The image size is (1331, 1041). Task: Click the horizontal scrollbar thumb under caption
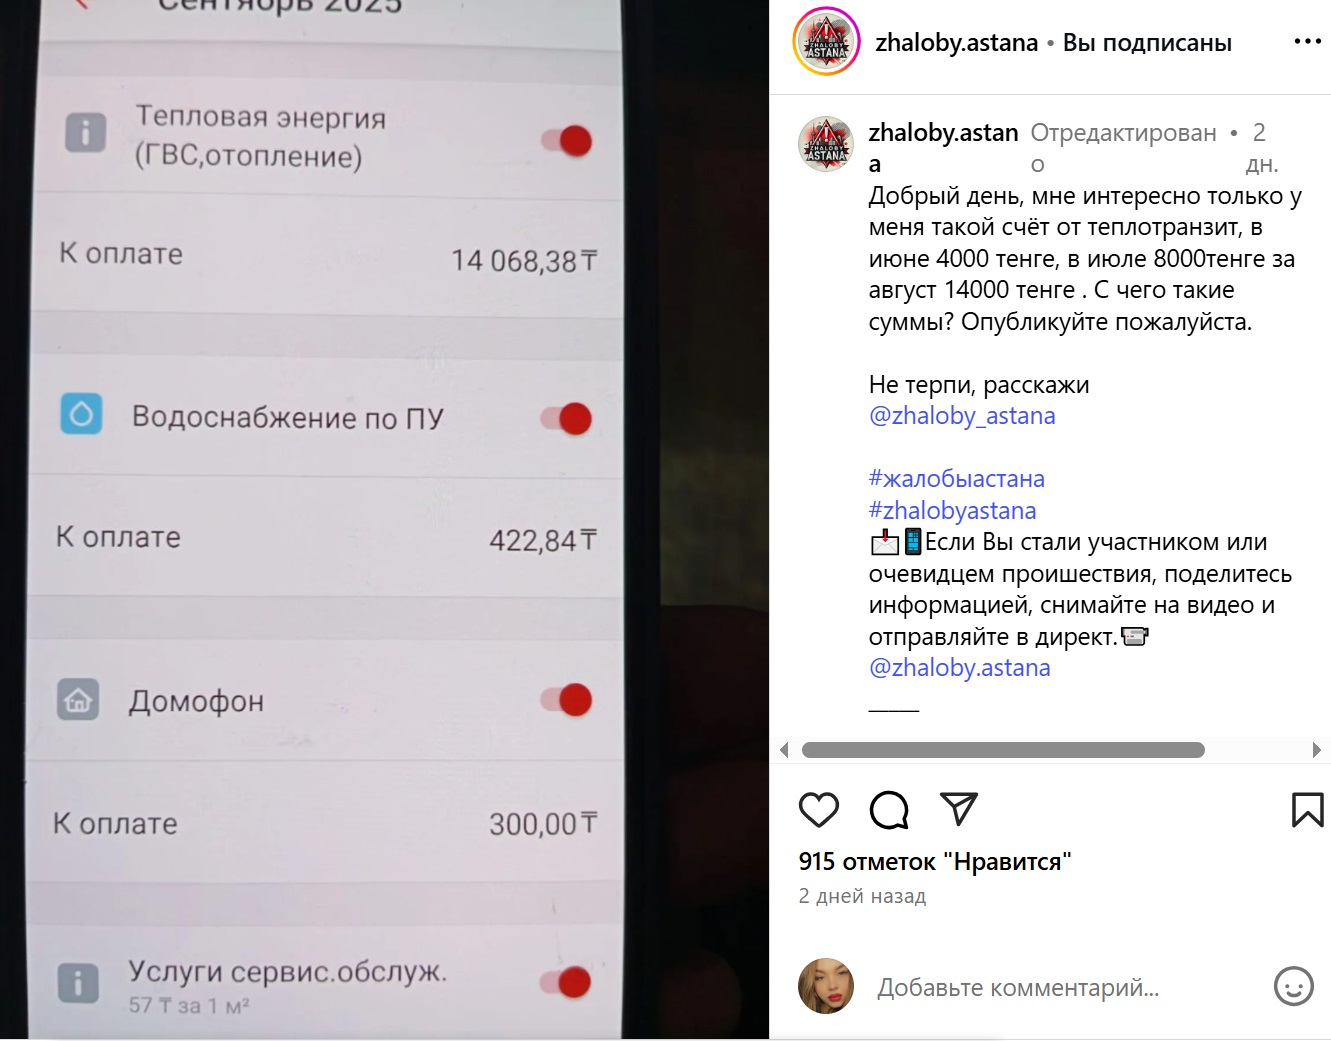[x=1003, y=750]
